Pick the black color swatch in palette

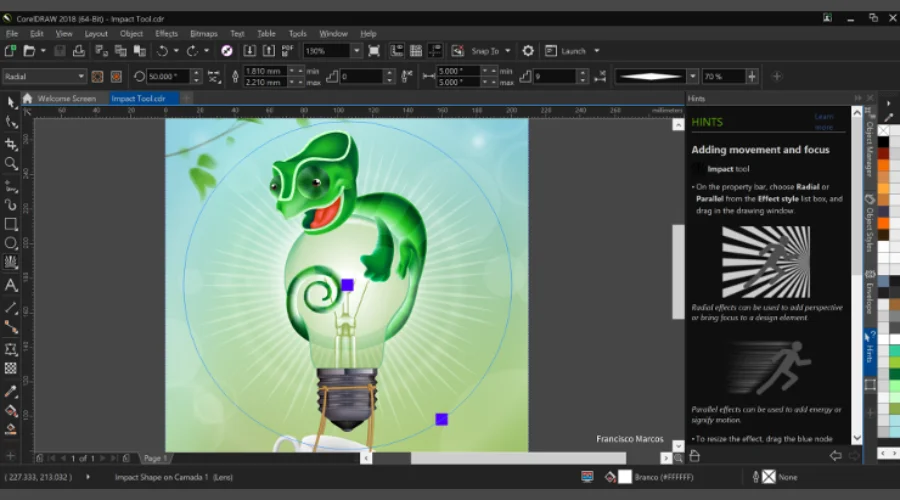point(883,142)
